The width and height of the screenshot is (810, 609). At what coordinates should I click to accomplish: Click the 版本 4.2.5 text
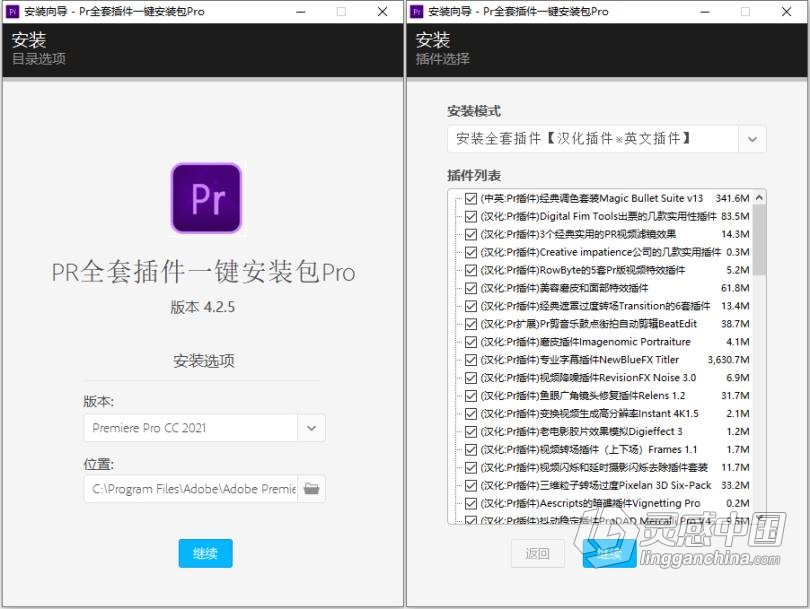202,307
